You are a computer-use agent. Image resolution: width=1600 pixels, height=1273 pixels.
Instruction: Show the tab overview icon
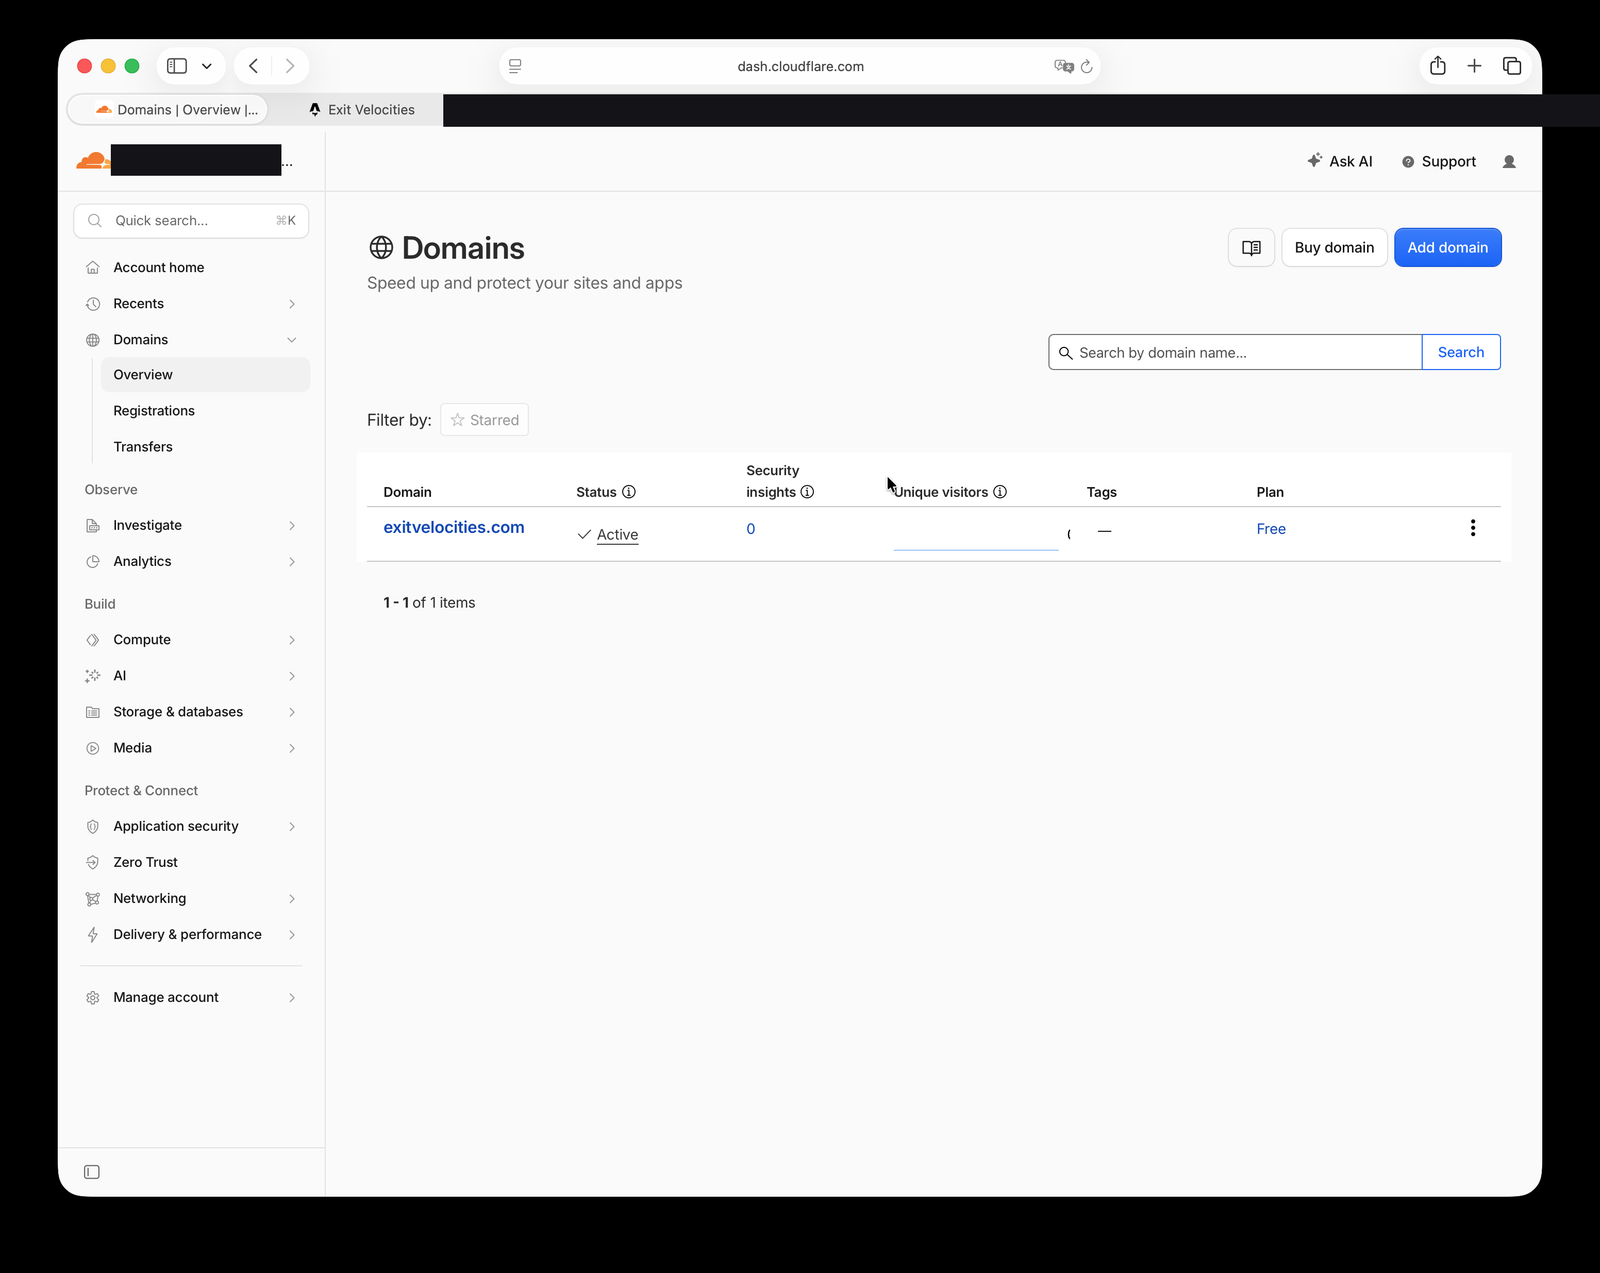[x=1512, y=66]
